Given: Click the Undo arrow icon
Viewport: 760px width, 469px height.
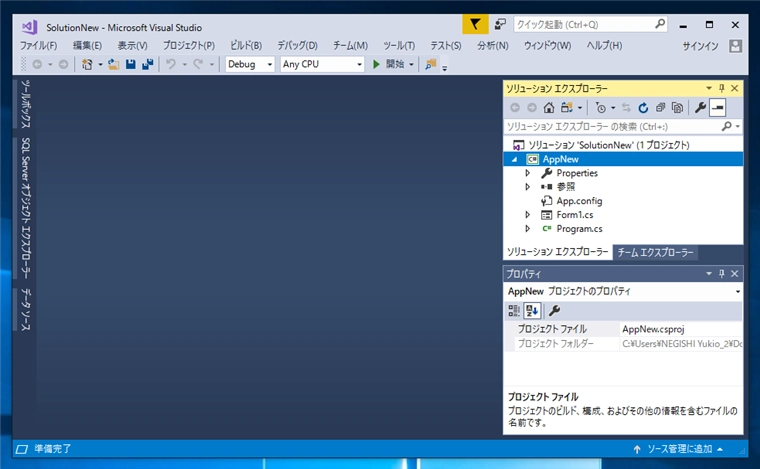Looking at the screenshot, I should [171, 64].
